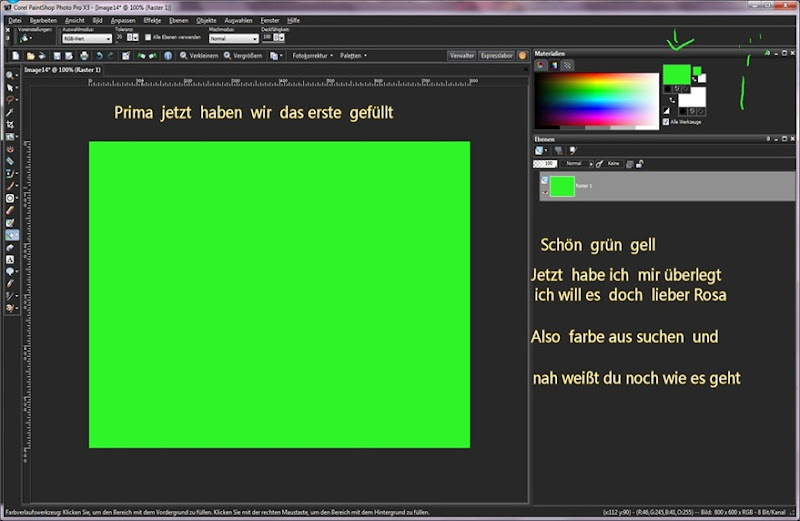
Task: Select the Crop tool
Action: 10,125
